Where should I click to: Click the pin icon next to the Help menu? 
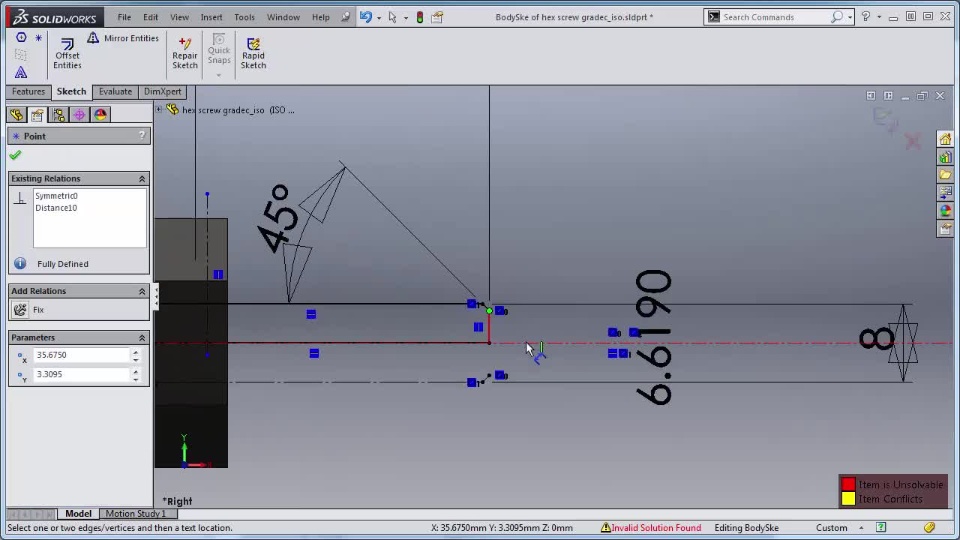click(346, 17)
